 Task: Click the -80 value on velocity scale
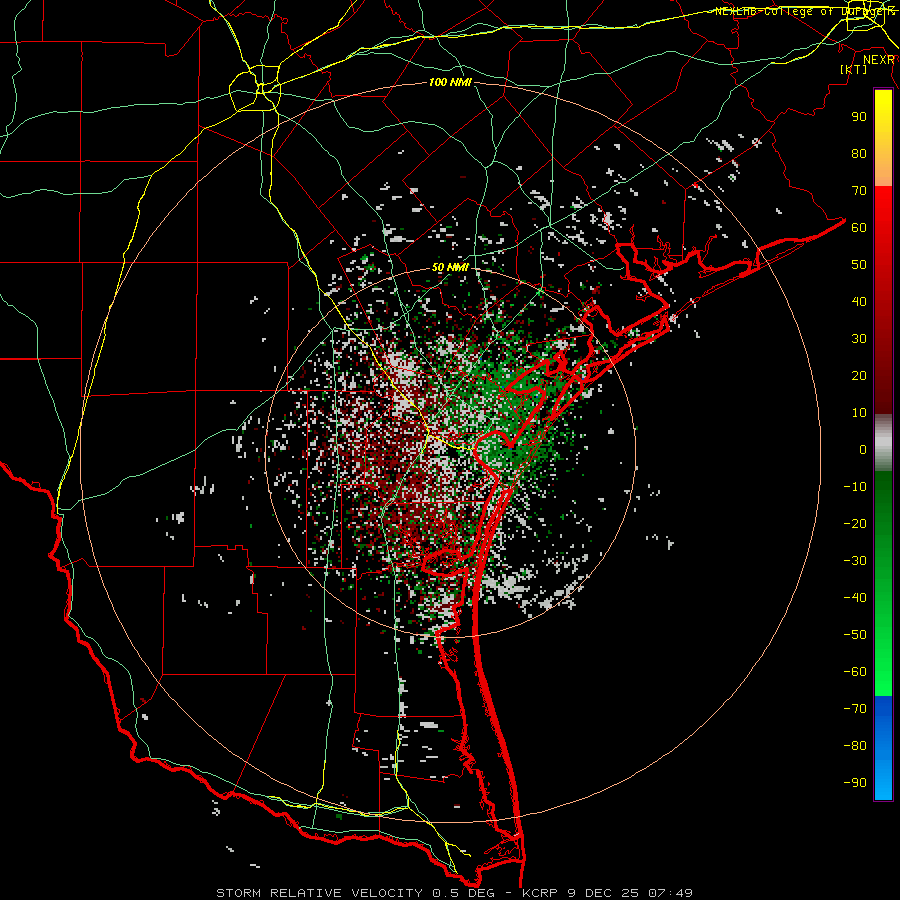point(855,746)
